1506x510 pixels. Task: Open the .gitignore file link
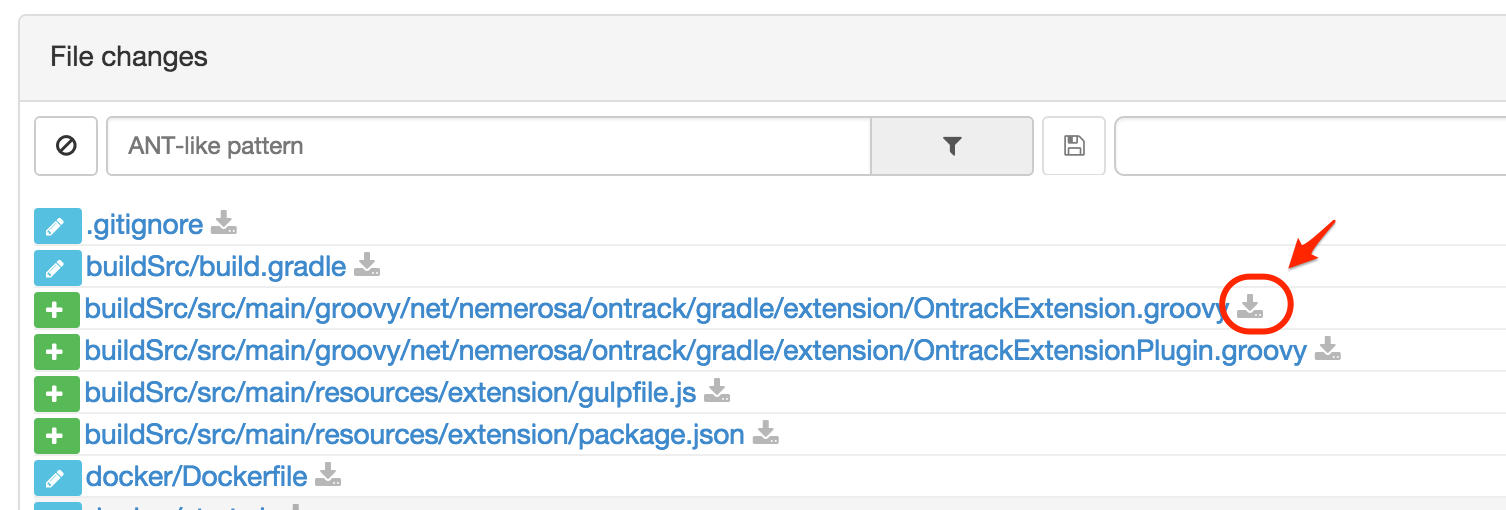tap(145, 225)
